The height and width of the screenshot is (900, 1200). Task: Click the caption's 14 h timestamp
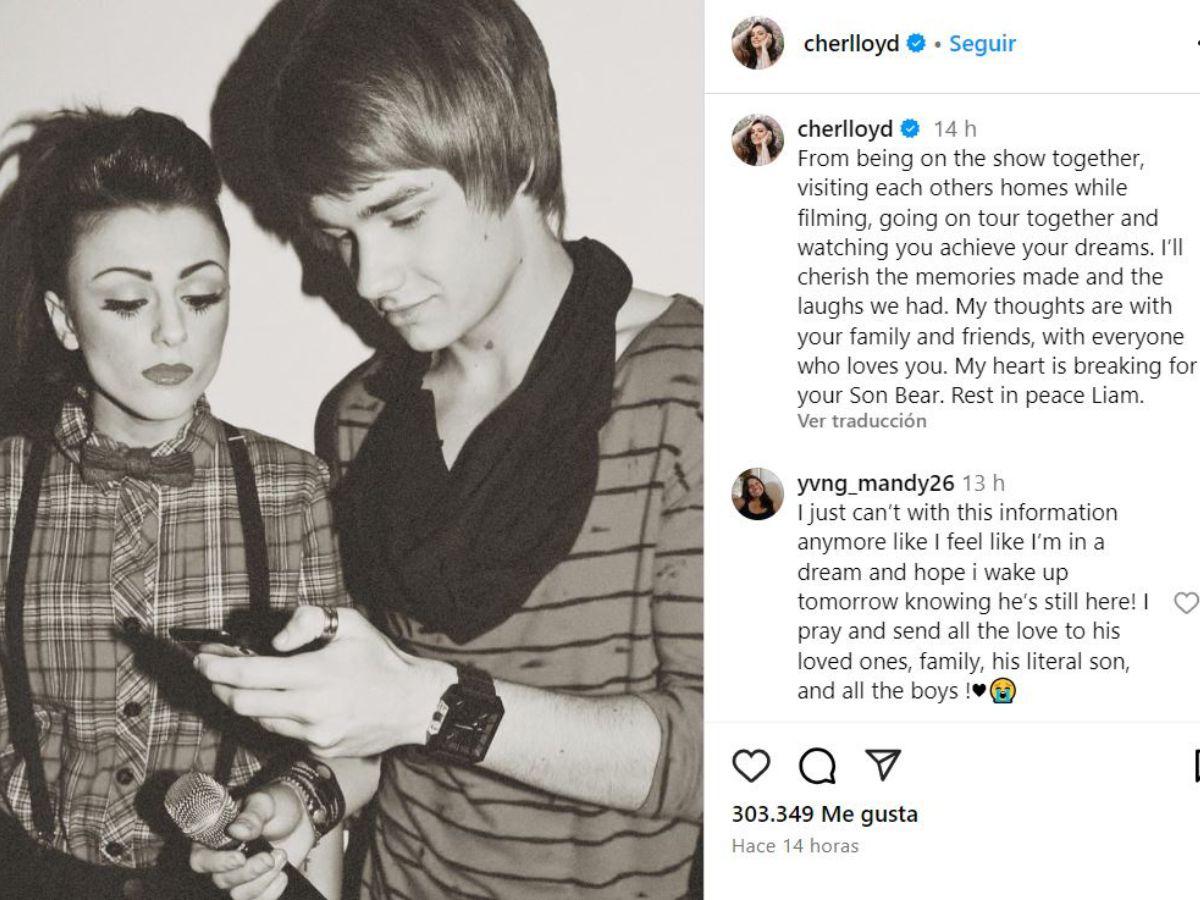(955, 129)
